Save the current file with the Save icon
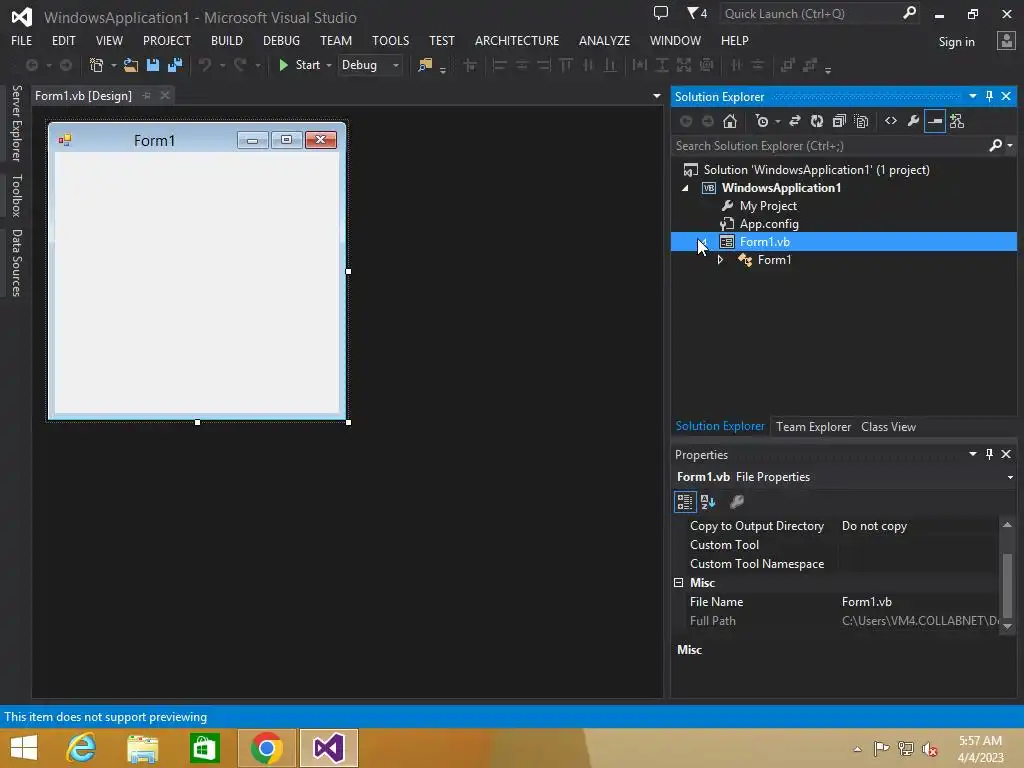The width and height of the screenshot is (1024, 768). click(x=153, y=65)
